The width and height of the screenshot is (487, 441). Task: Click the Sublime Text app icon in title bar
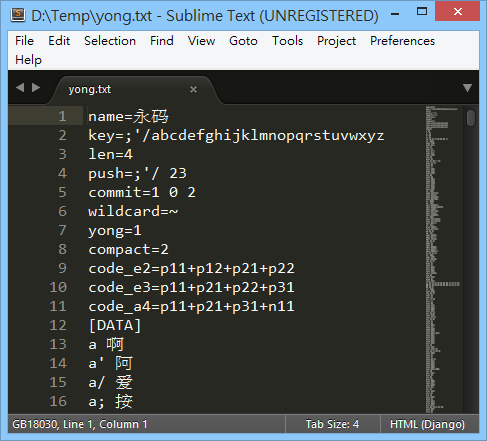click(x=18, y=15)
